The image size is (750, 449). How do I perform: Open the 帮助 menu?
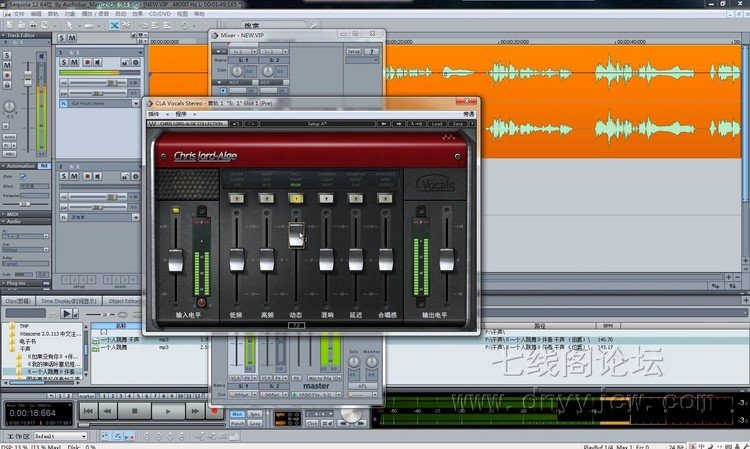(x=199, y=14)
